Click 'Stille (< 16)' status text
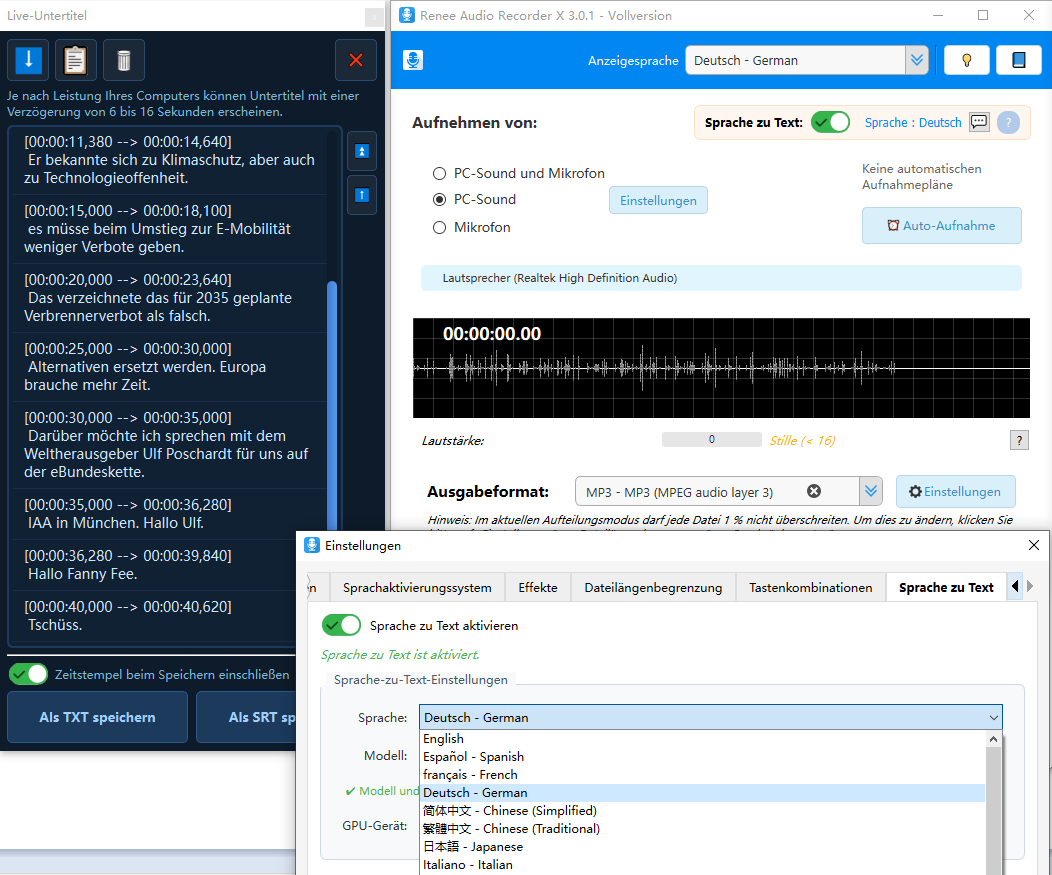Screen dimensions: 1052x875 point(802,440)
